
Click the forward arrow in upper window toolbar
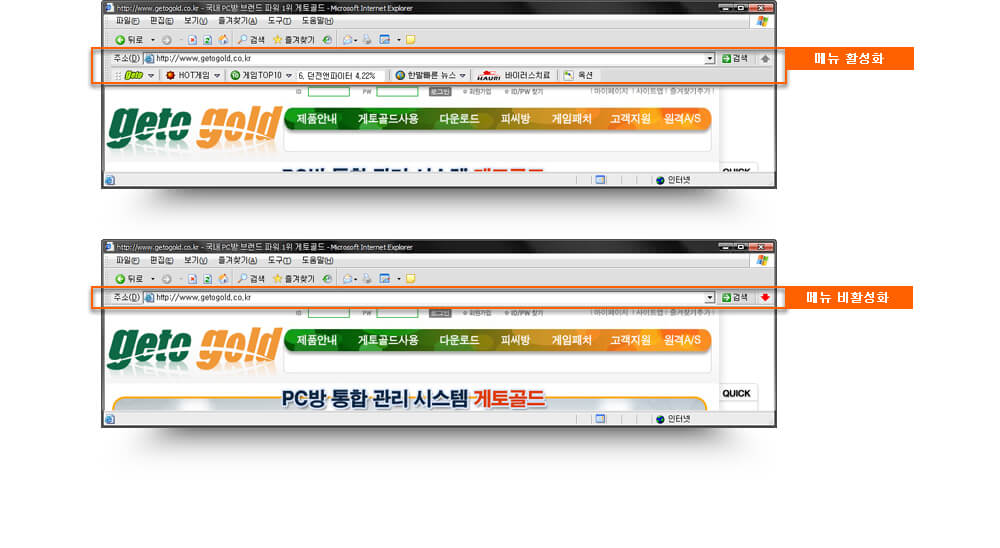(x=166, y=40)
